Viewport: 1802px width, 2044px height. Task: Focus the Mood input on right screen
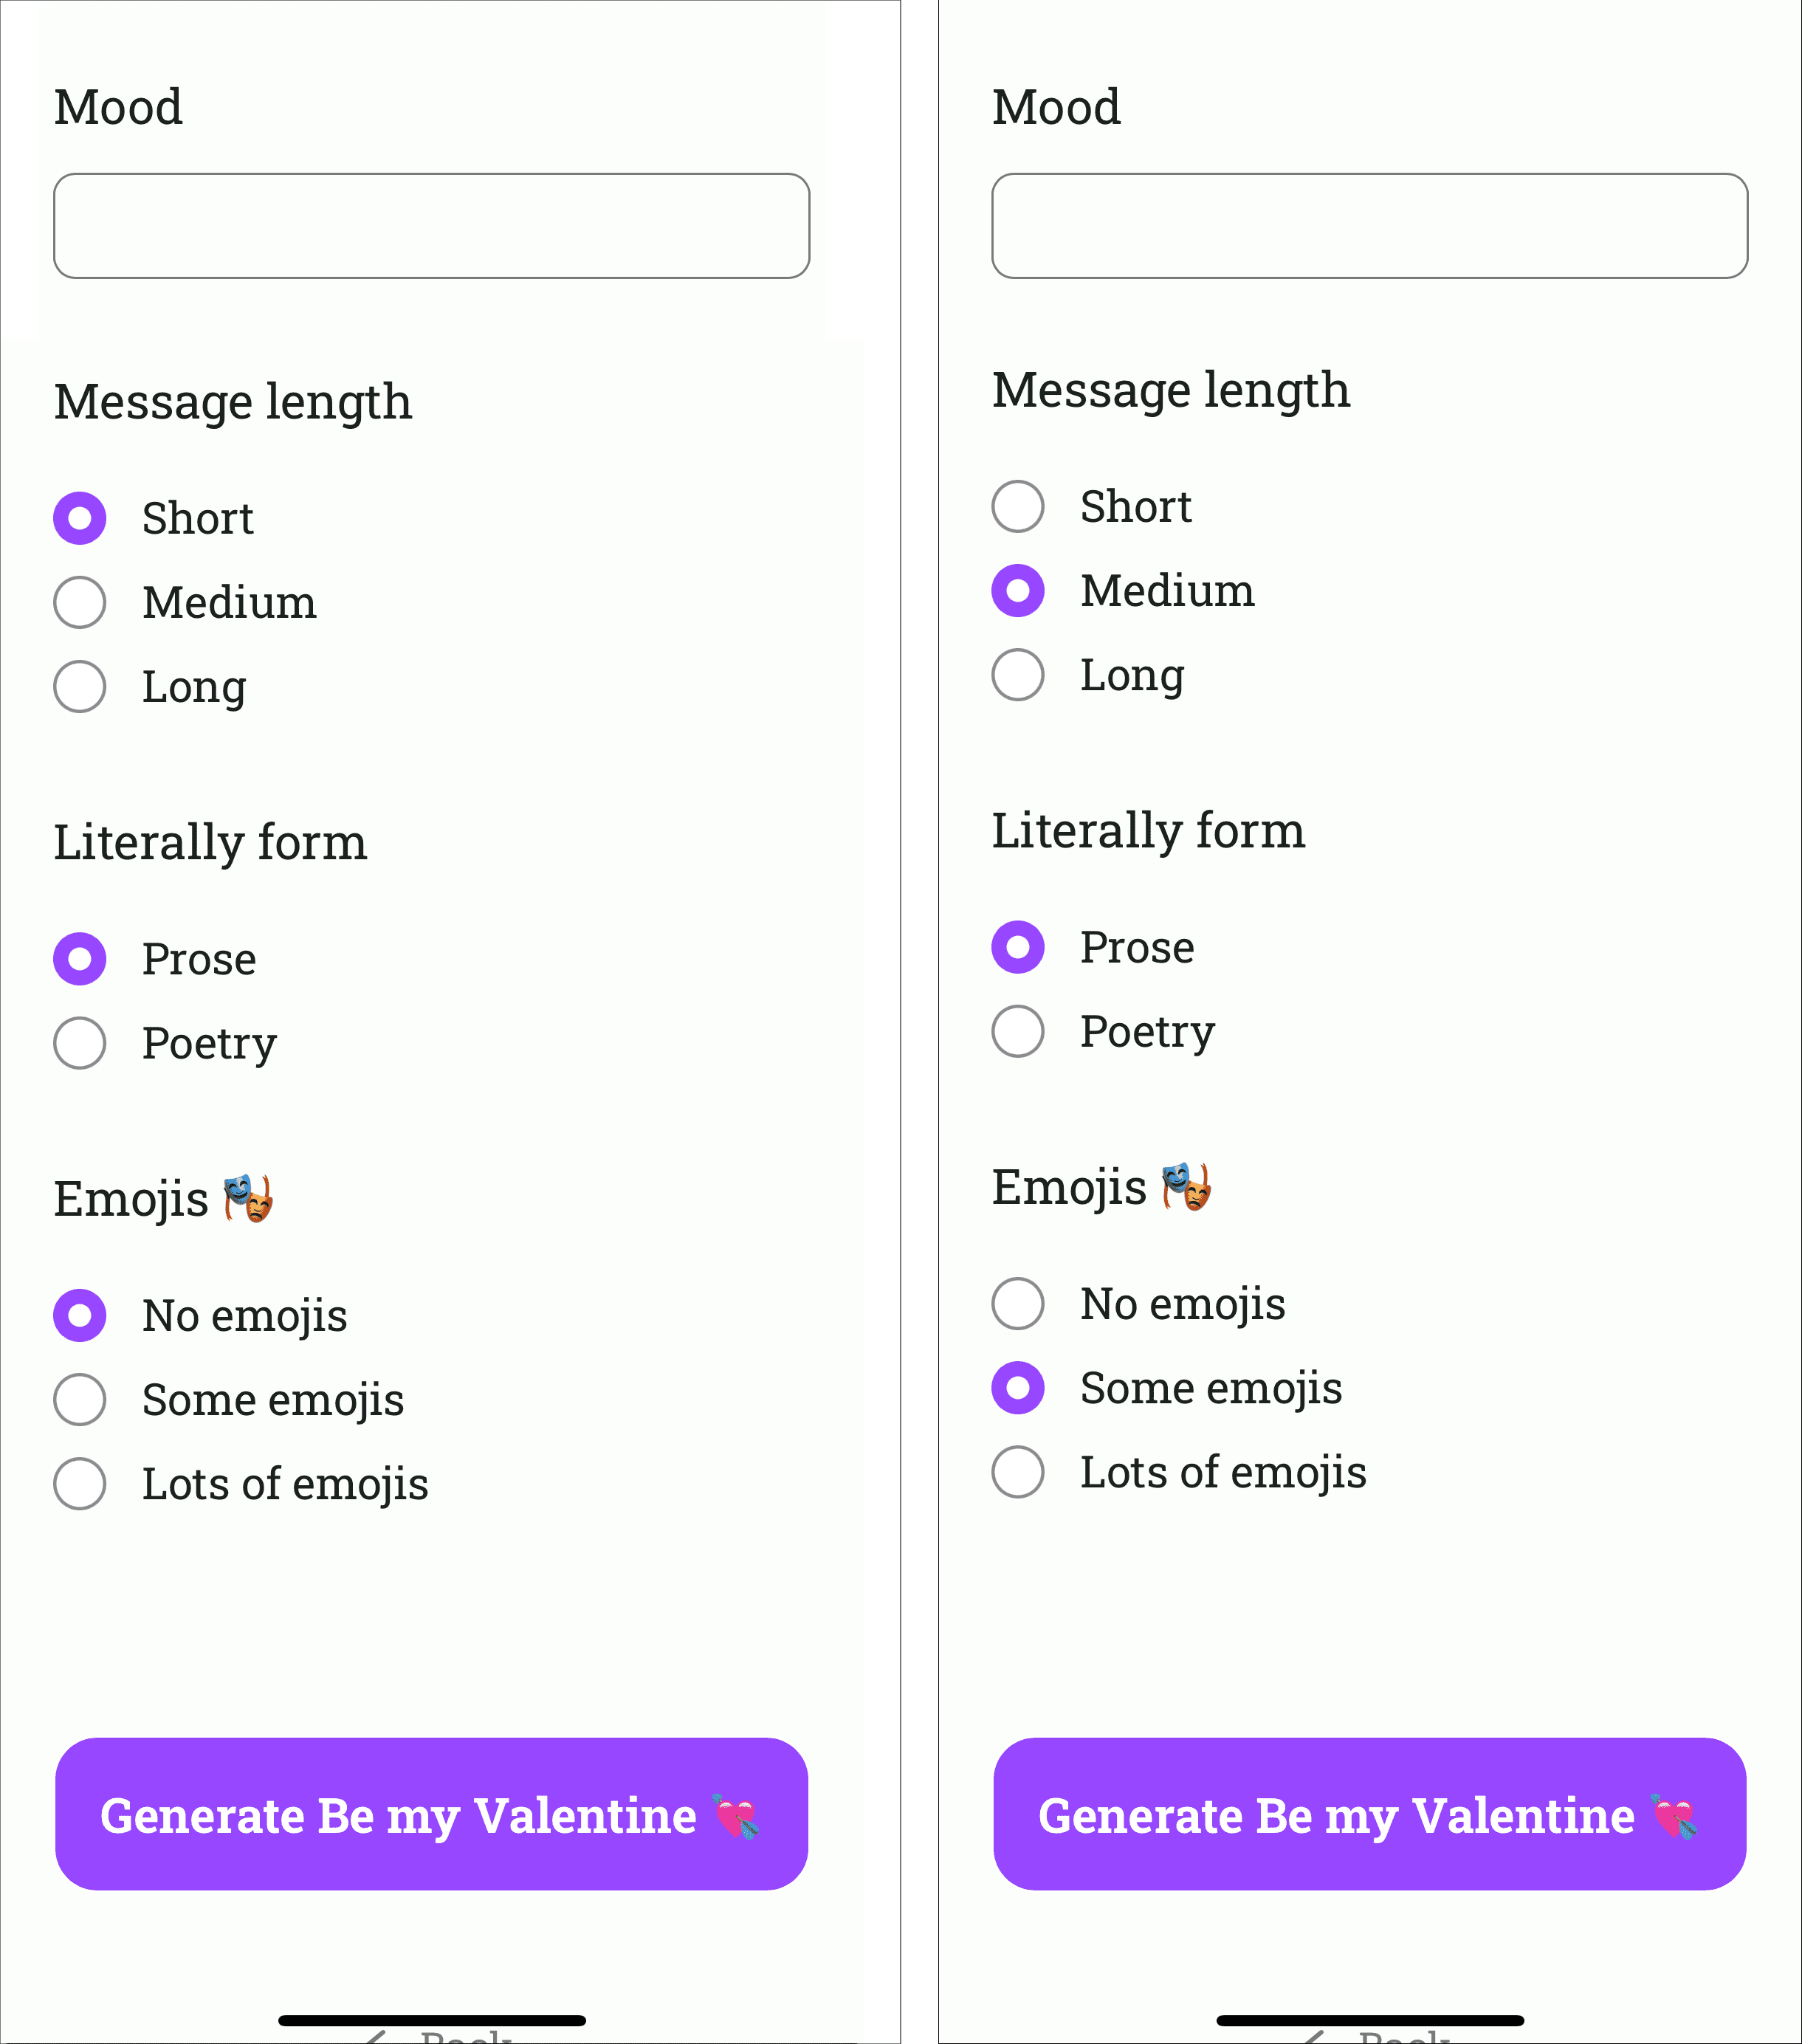tap(1369, 226)
